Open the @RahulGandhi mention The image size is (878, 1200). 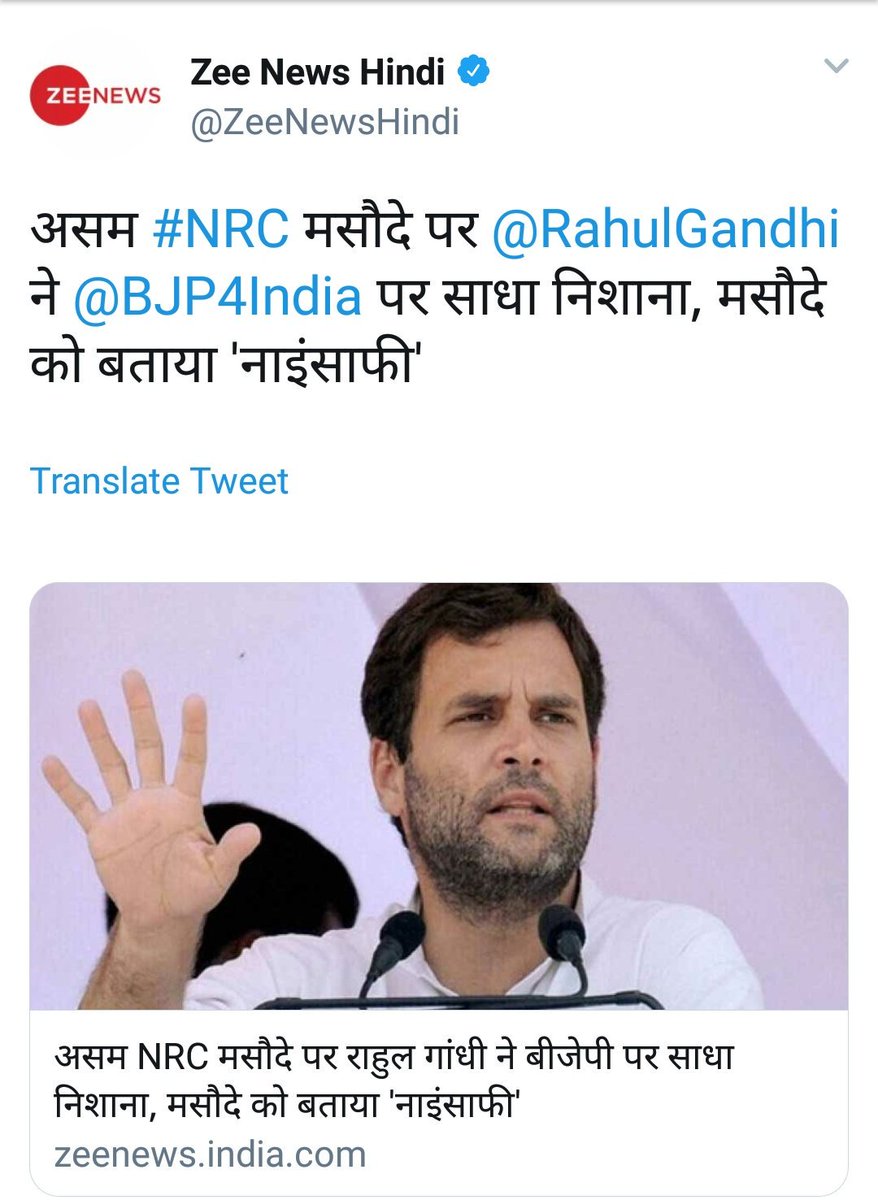tap(665, 231)
